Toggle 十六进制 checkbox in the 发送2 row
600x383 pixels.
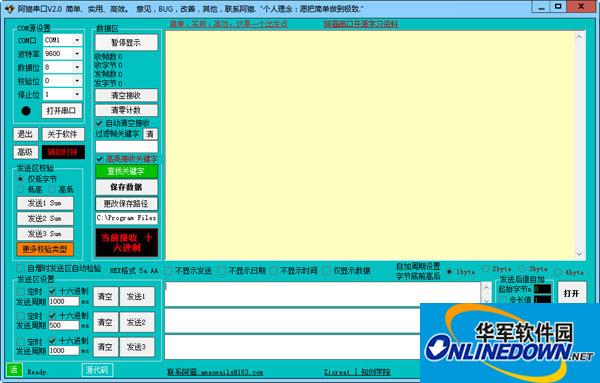point(52,316)
